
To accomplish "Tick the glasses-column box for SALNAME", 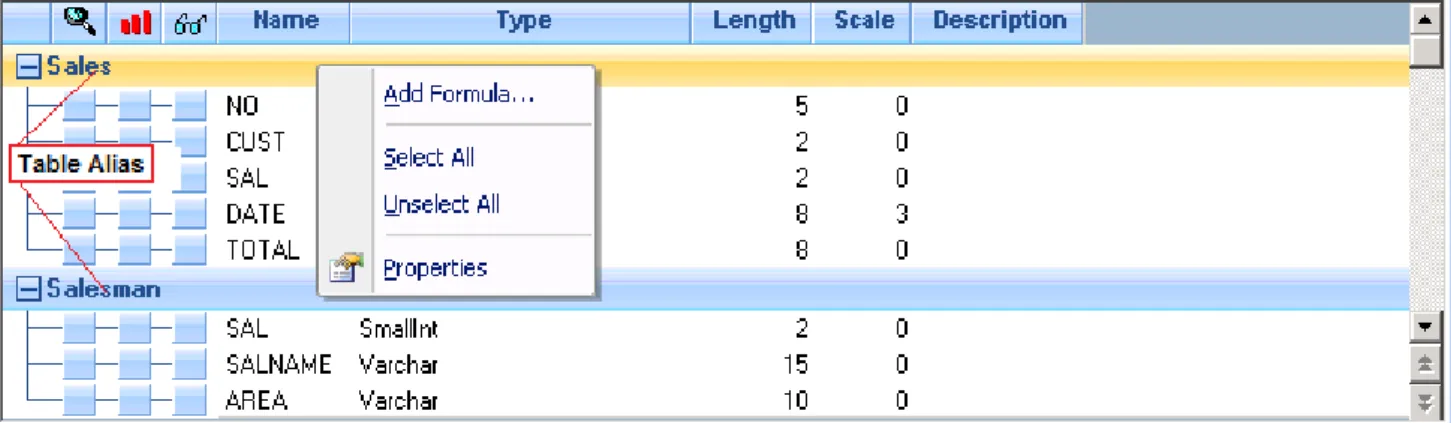I will click(188, 364).
